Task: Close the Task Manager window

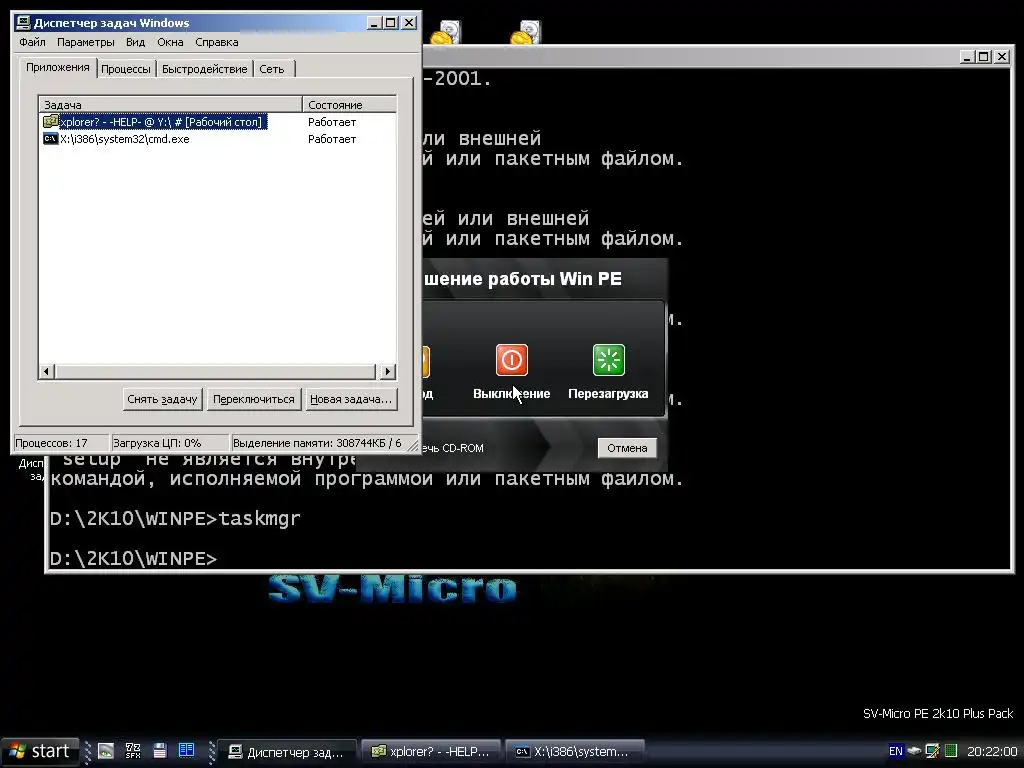Action: click(x=409, y=23)
